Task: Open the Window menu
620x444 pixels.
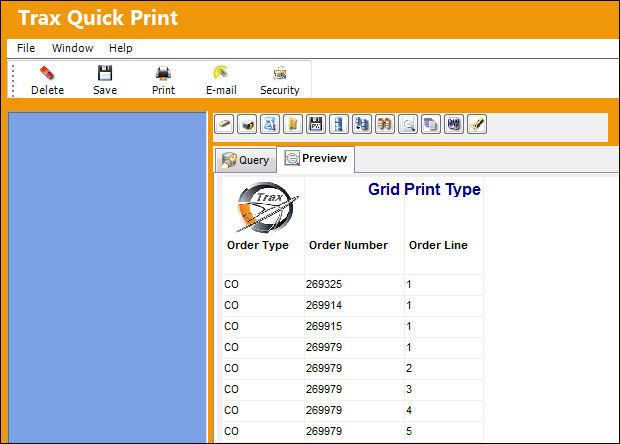Action: click(72, 48)
